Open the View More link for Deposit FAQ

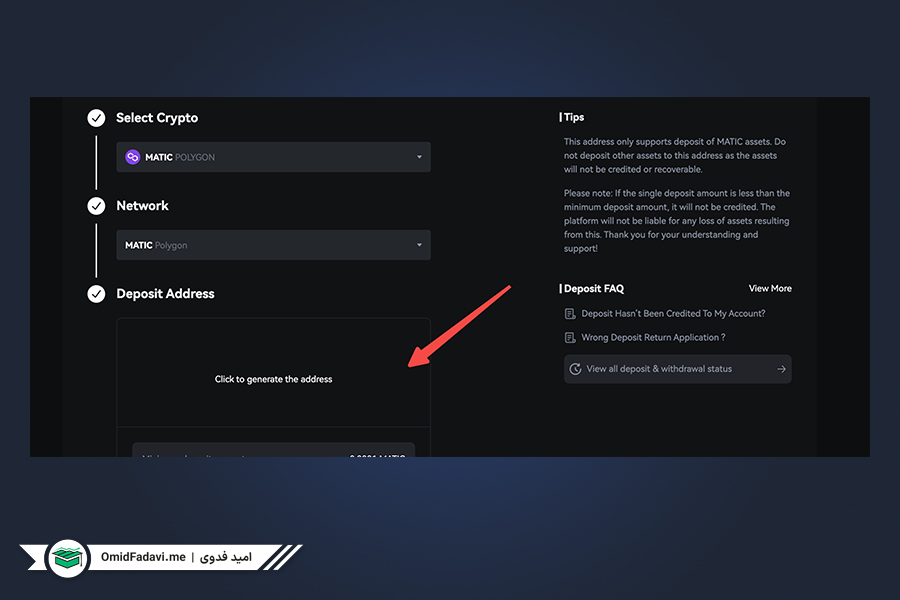coord(770,288)
